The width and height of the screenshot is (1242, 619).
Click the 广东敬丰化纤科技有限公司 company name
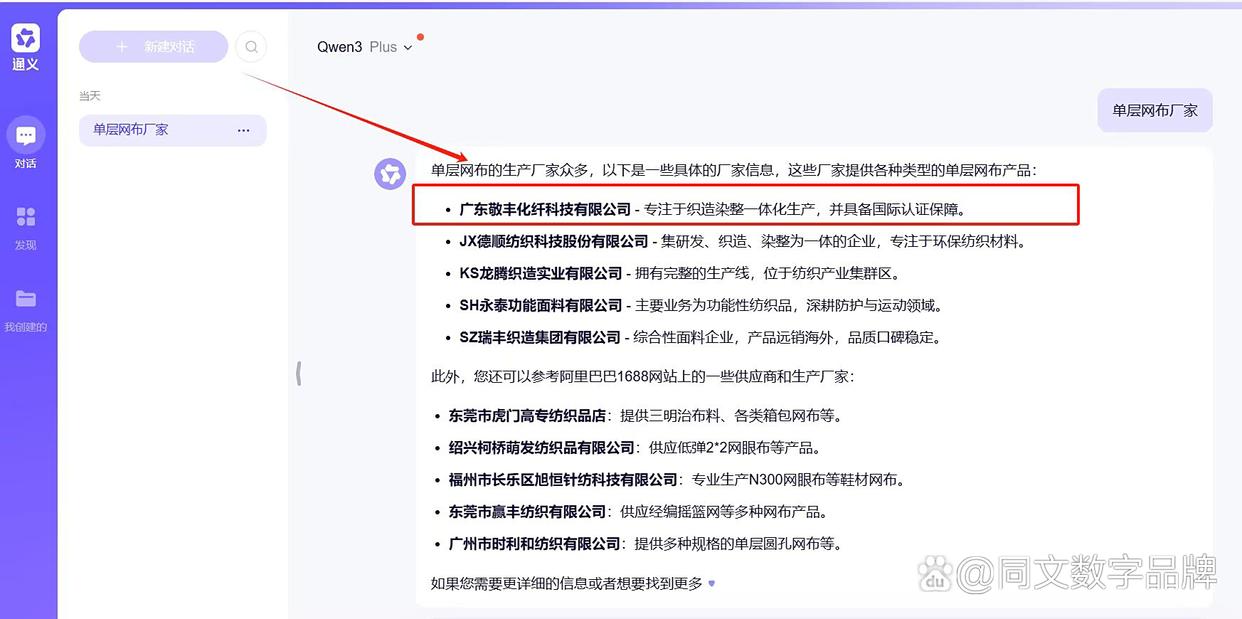click(x=545, y=209)
